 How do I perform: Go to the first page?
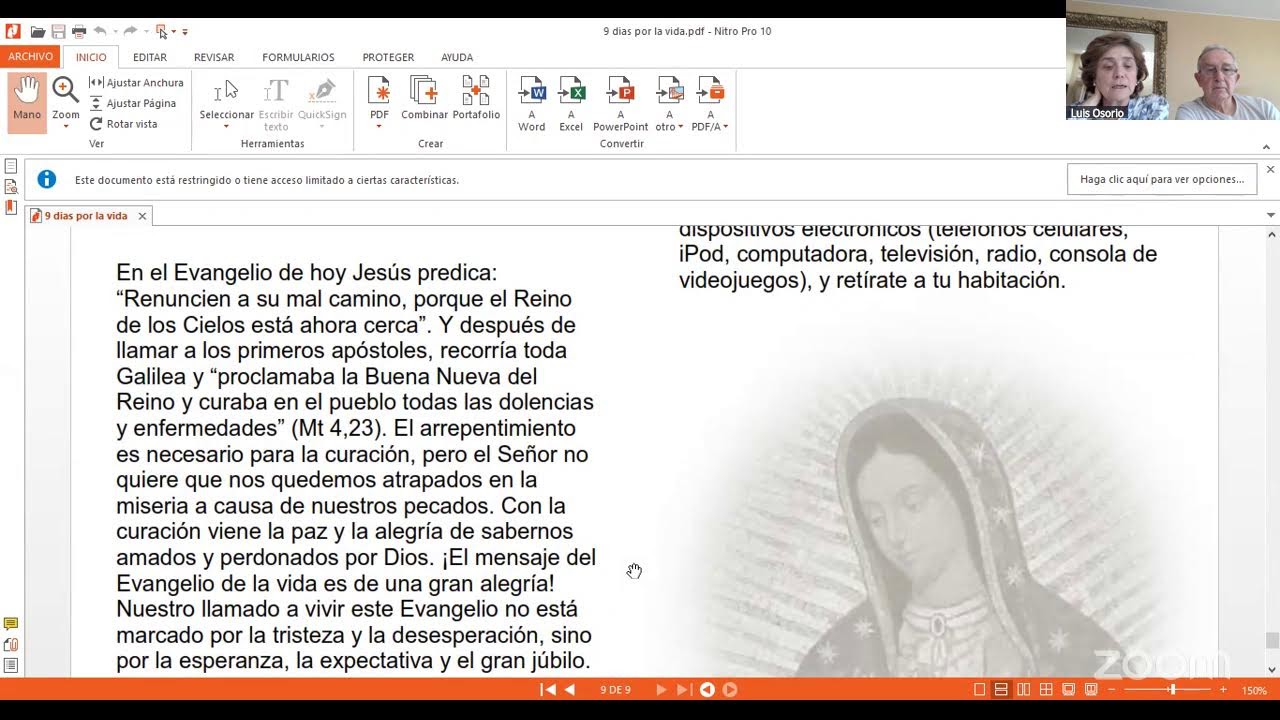(548, 689)
